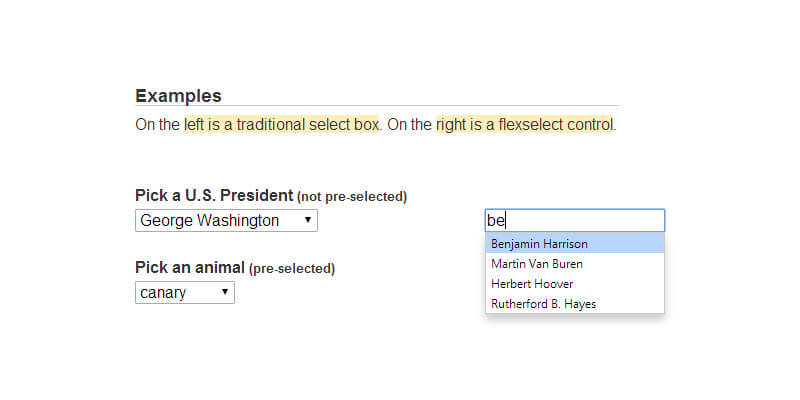Choose Benjamin Harrison from the suggestions

pyautogui.click(x=539, y=243)
